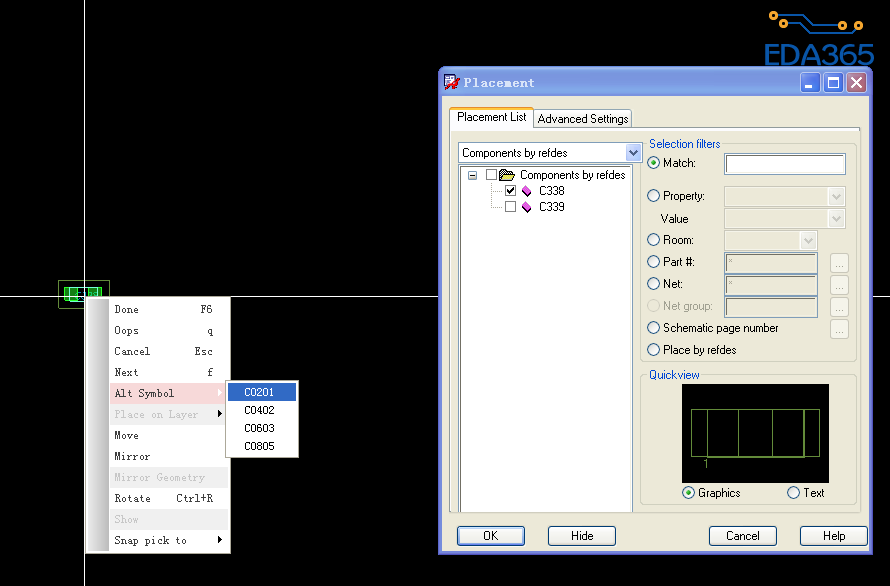Choose C0402 from Alt Symbol submenu
The width and height of the screenshot is (890, 586).
260,410
